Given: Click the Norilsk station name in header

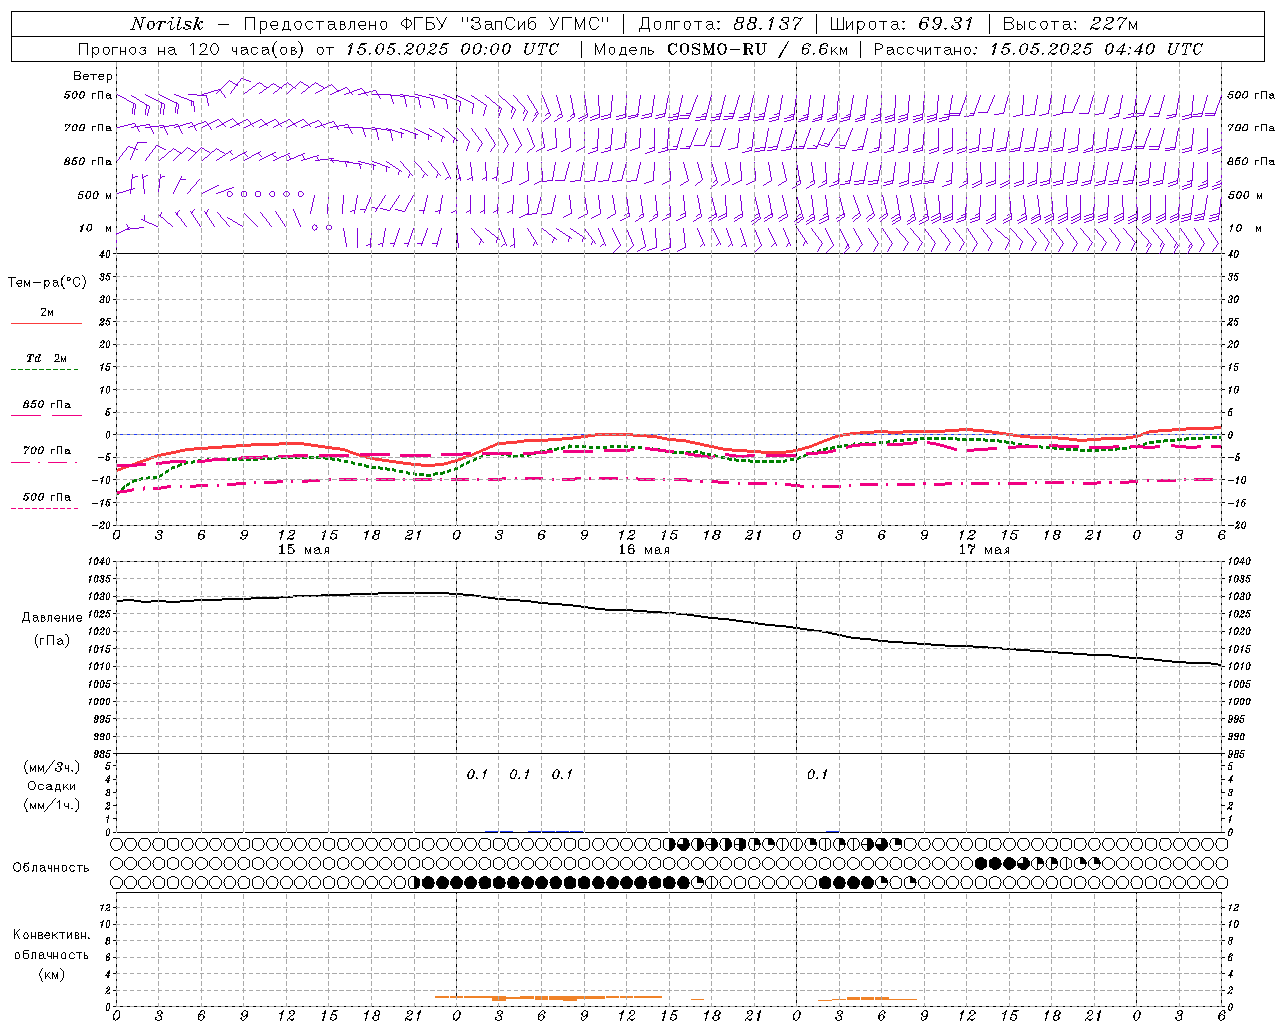Looking at the screenshot, I should (x=167, y=24).
